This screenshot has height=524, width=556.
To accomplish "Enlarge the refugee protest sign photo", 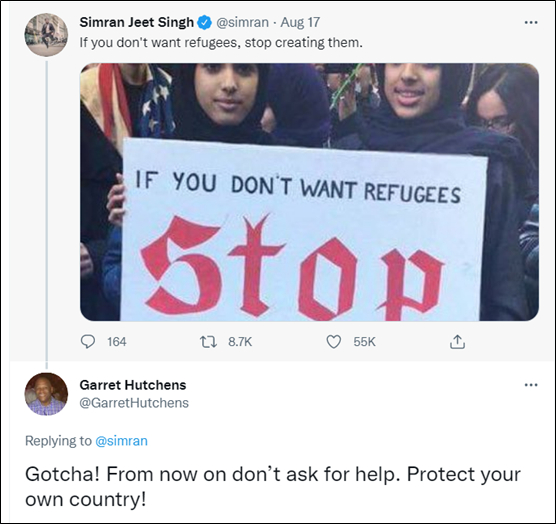I will 309,192.
